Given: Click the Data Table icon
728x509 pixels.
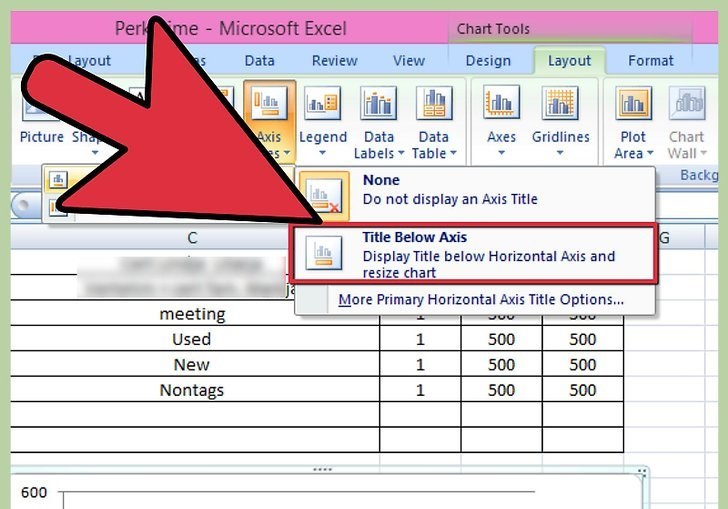Looking at the screenshot, I should point(434,103).
